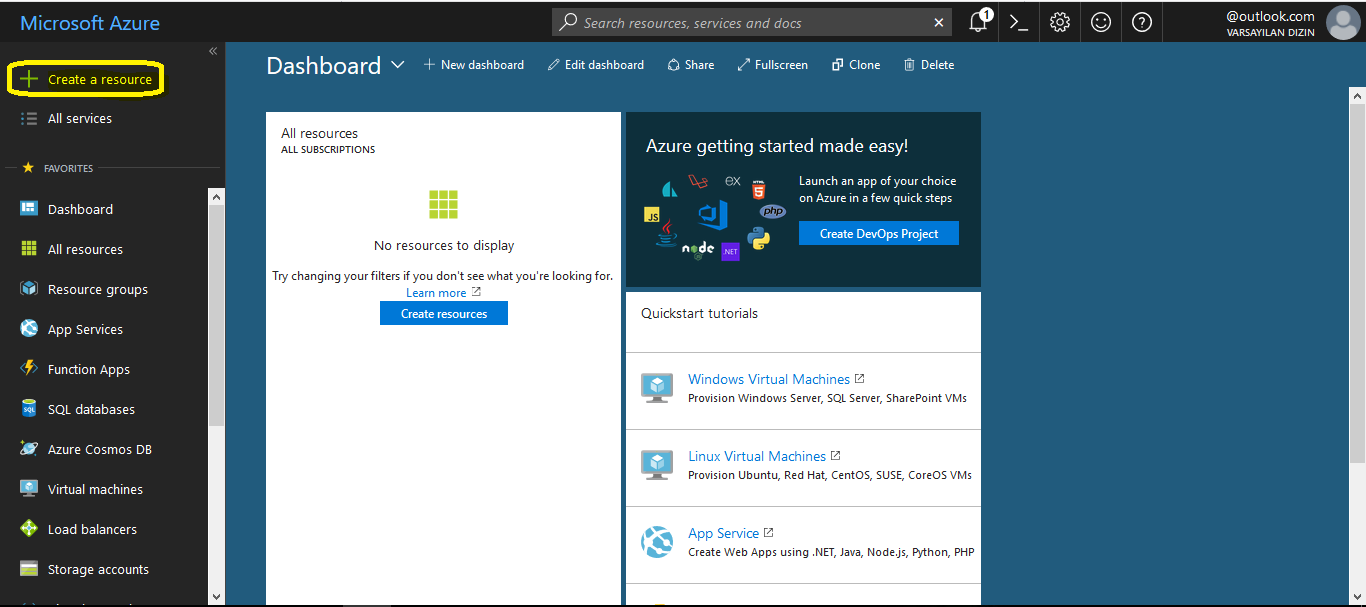Click the feedback smiley icon
This screenshot has height=607, width=1366.
coord(1101,22)
